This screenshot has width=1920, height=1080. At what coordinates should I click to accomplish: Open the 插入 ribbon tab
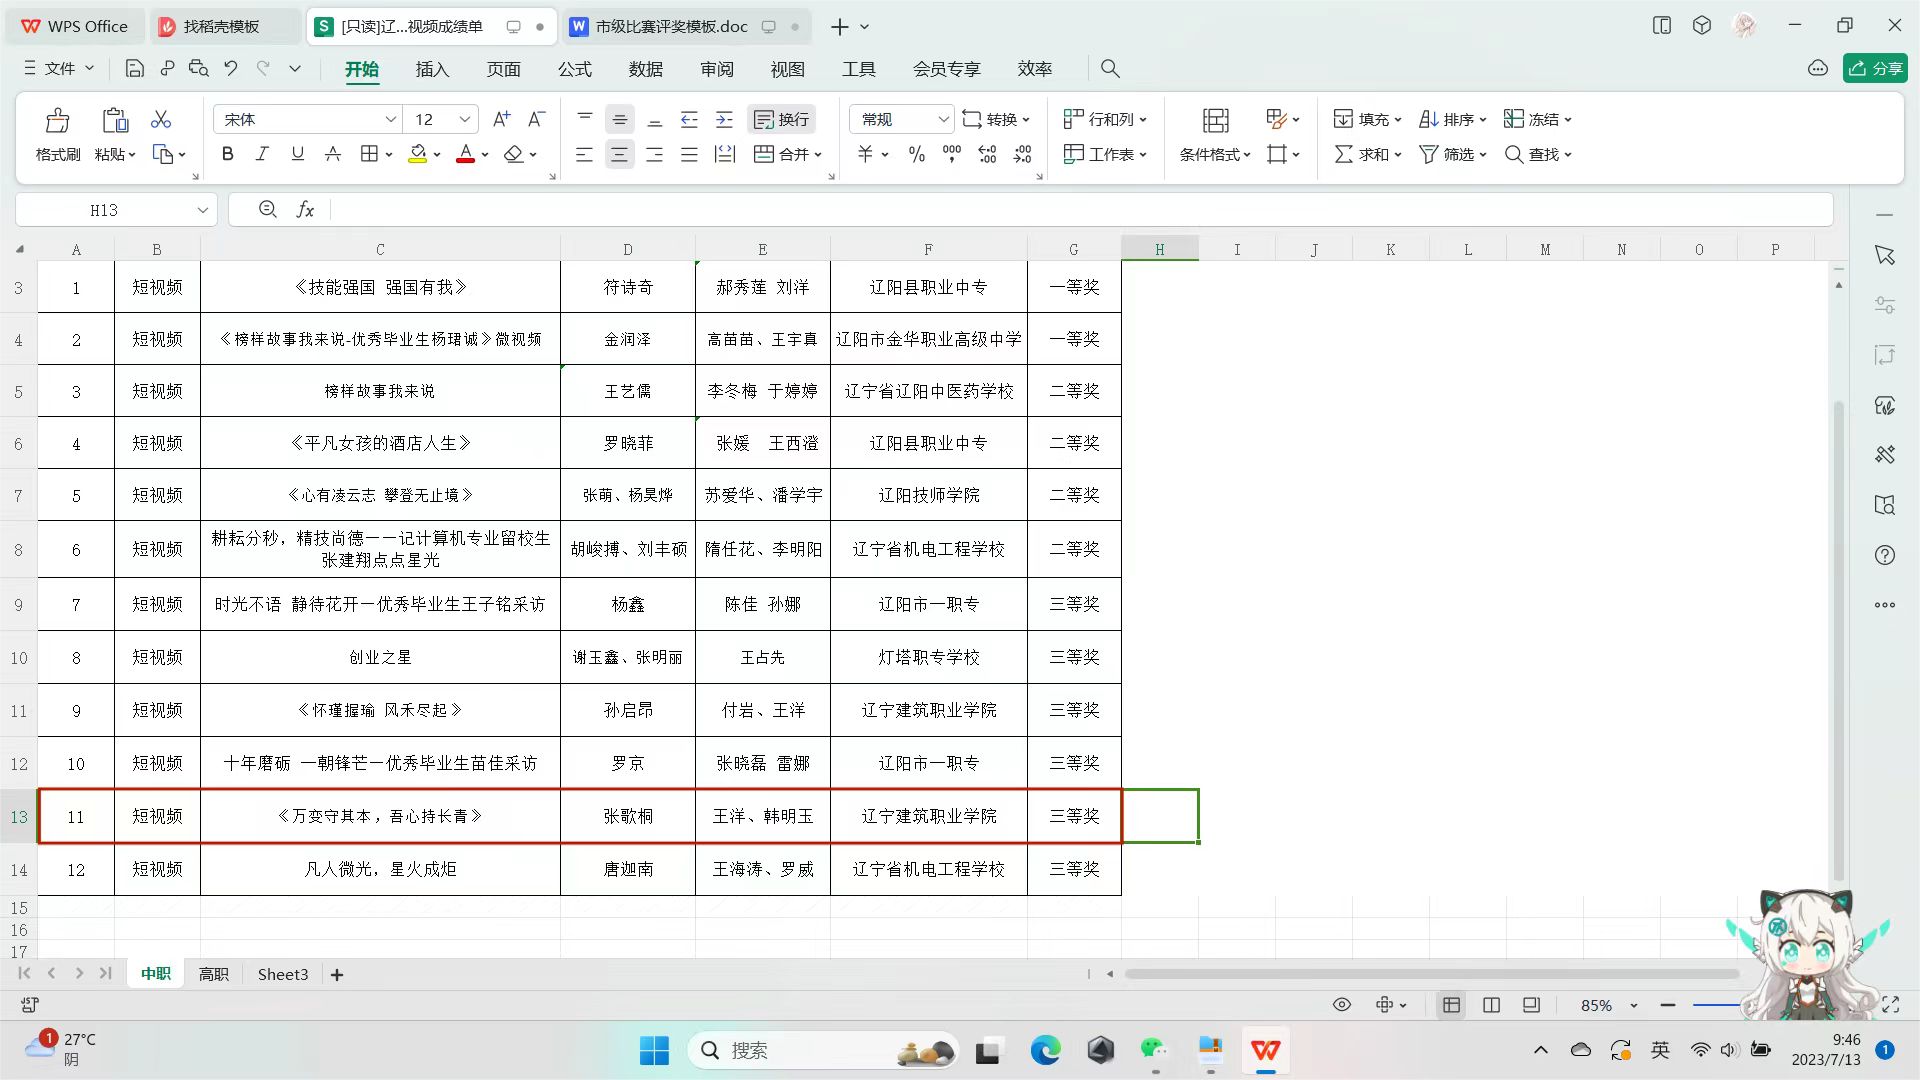pos(432,69)
